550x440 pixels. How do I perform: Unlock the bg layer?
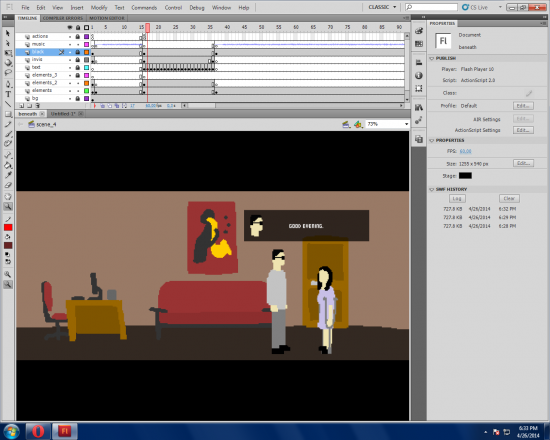click(78, 98)
